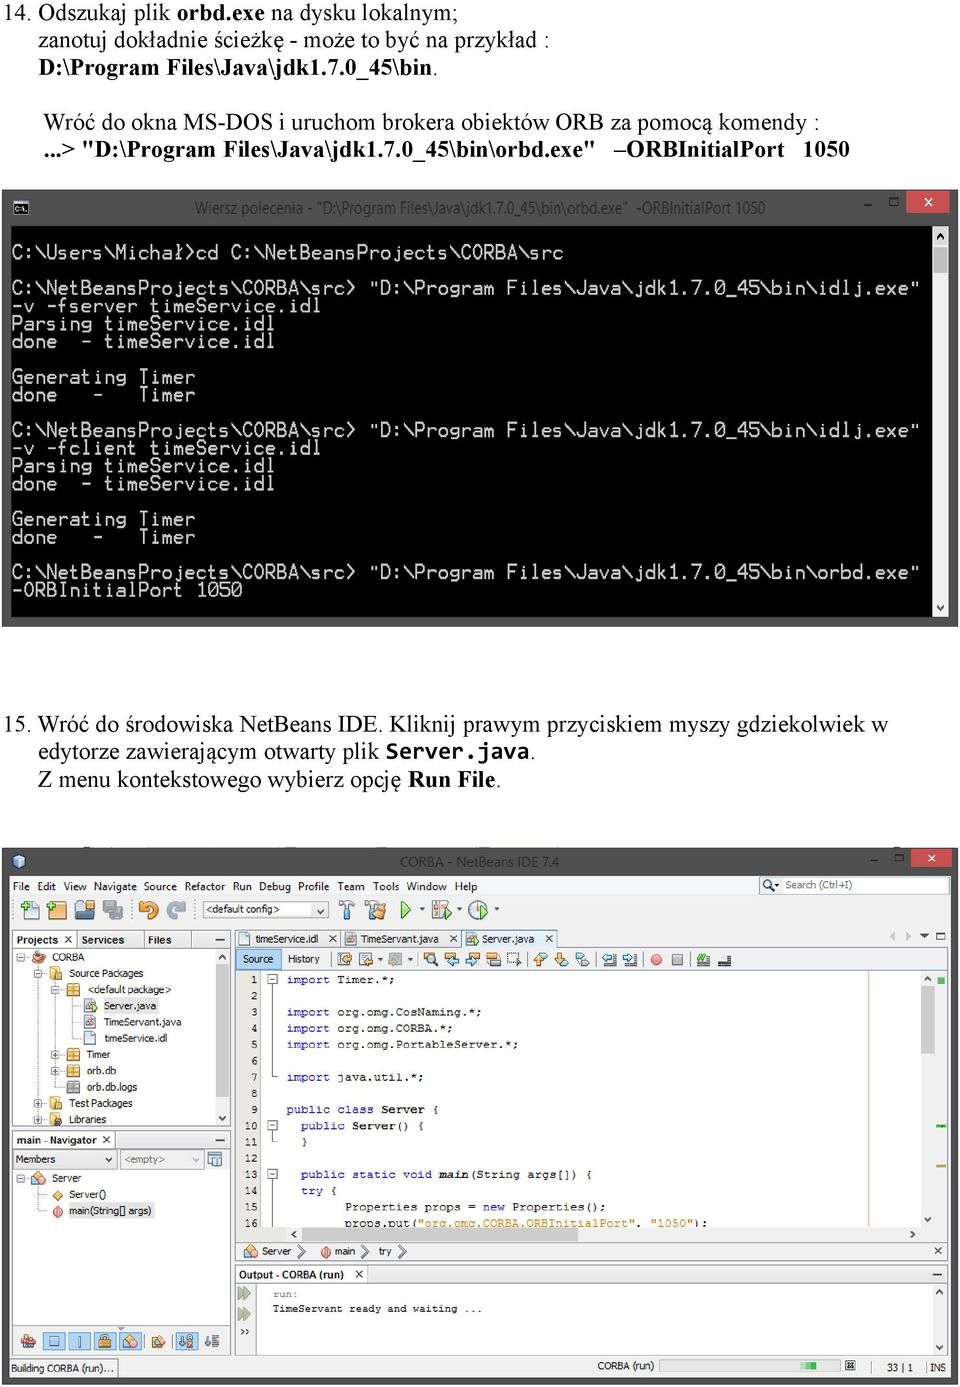Click the NetBeans cube title bar icon
Screen dimensions: 960x1387
(18, 861)
